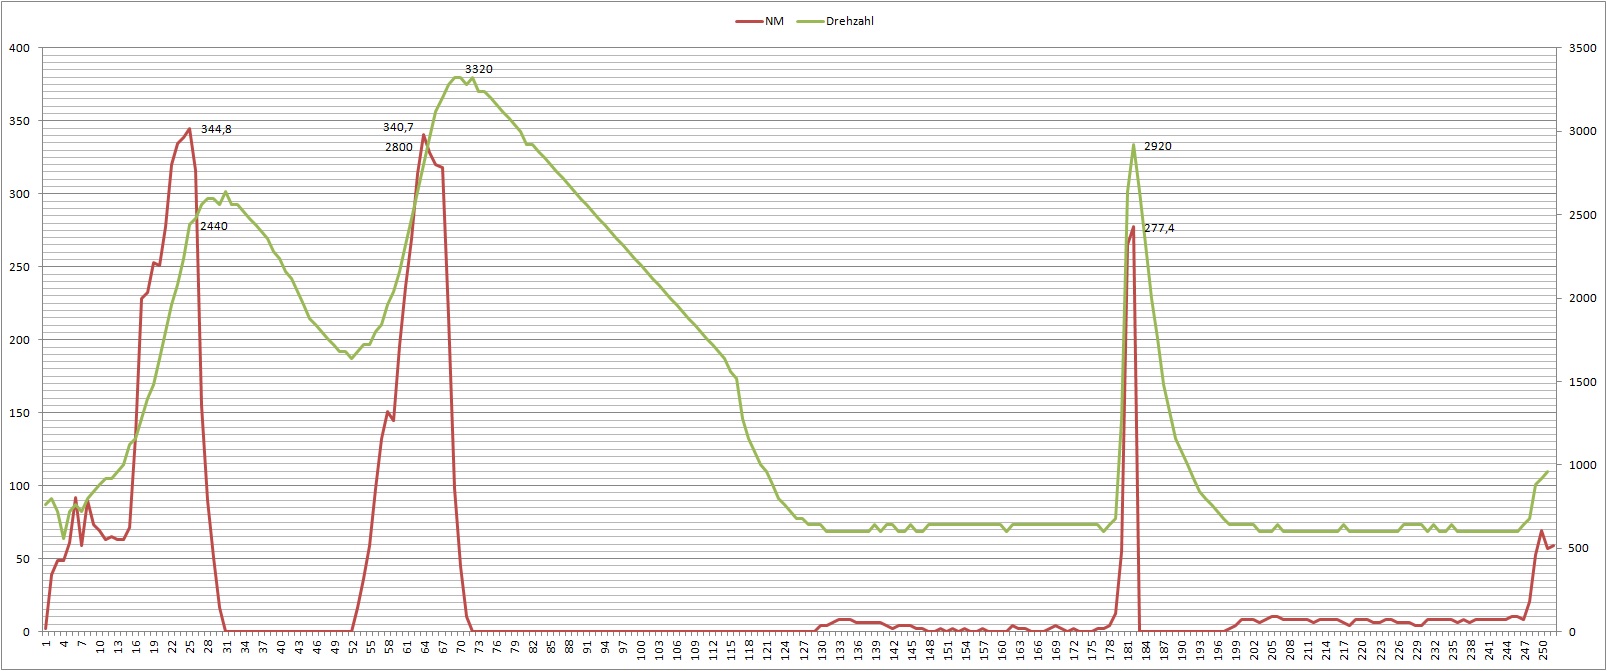Click the NM legend entry
This screenshot has width=1607, height=671.
click(773, 21)
